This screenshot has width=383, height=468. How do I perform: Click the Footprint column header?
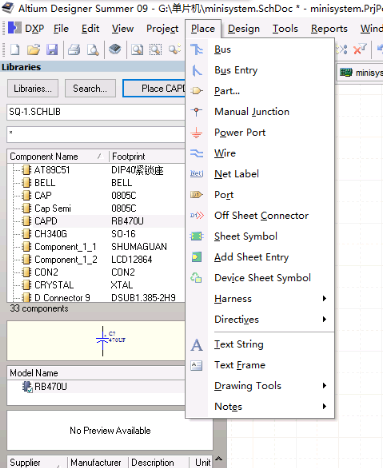(x=147, y=156)
